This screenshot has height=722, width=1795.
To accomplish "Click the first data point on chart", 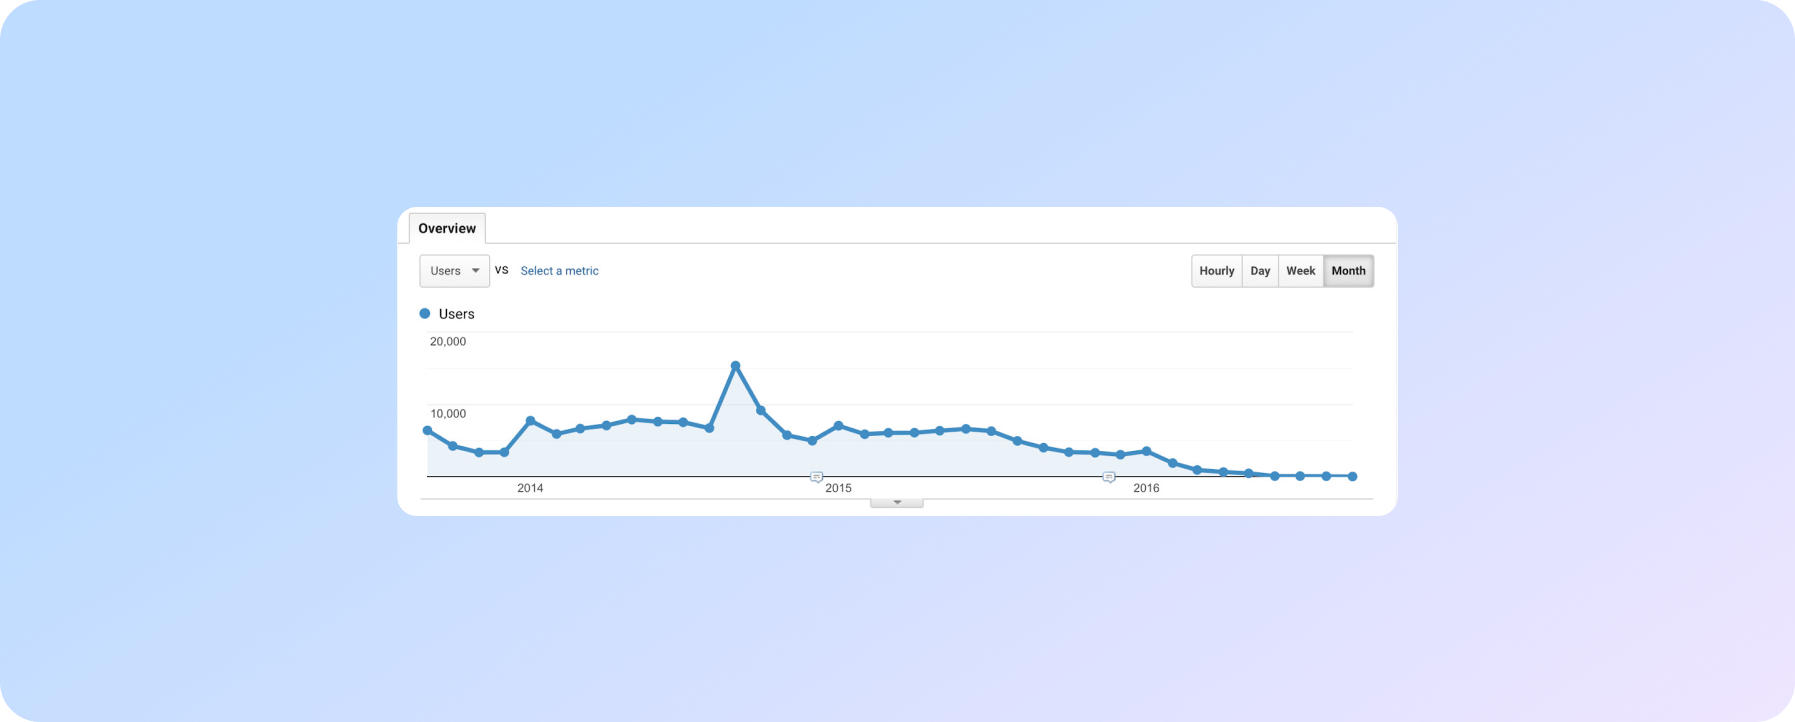I will point(428,431).
